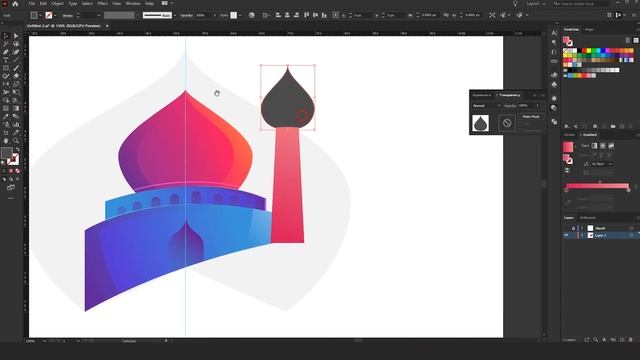
Task: Click the Make Mask button
Action: (531, 117)
